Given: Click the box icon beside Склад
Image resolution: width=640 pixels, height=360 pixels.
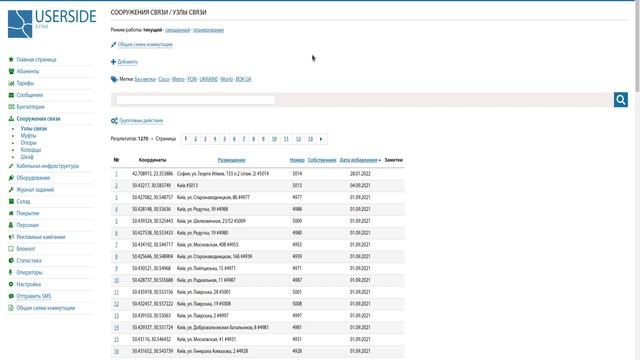Looking at the screenshot, I should [11, 201].
